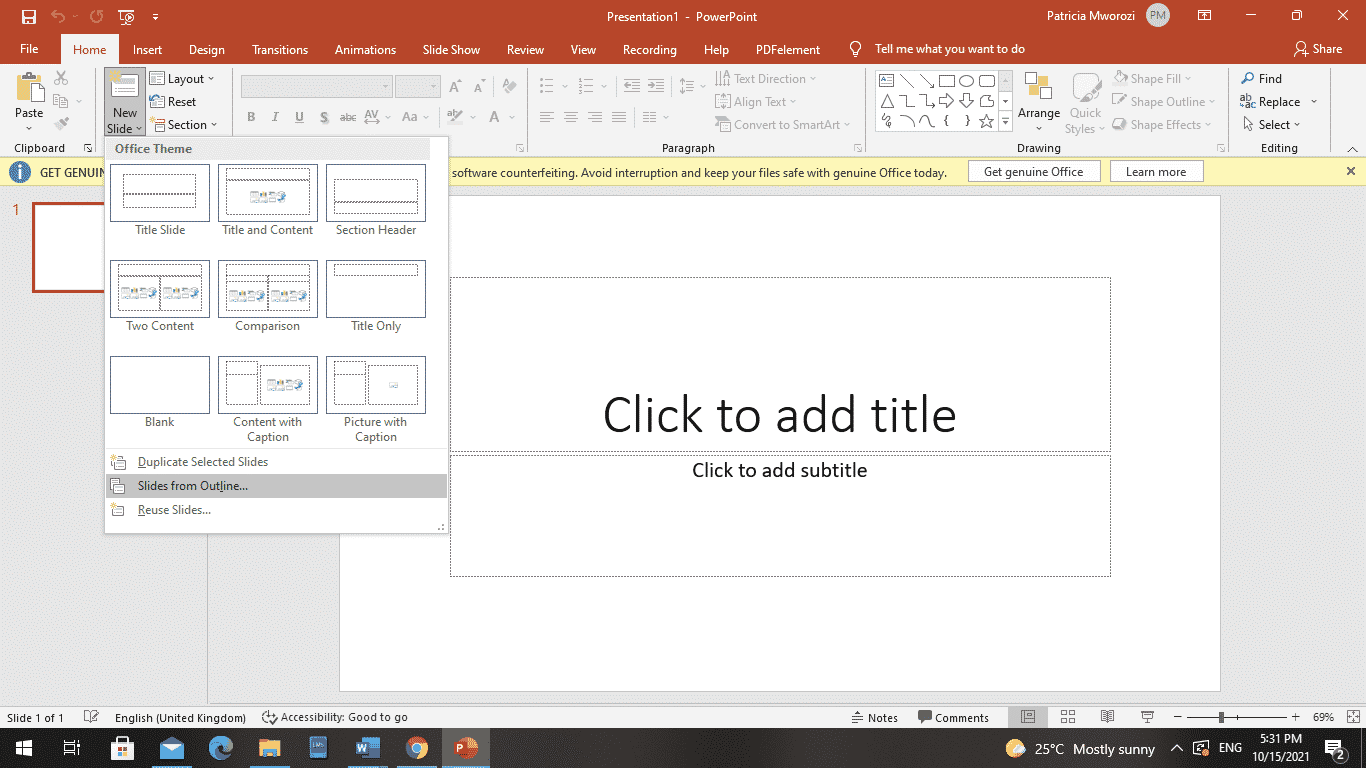
Task: Choose Slides from Outline menu entry
Action: (192, 486)
